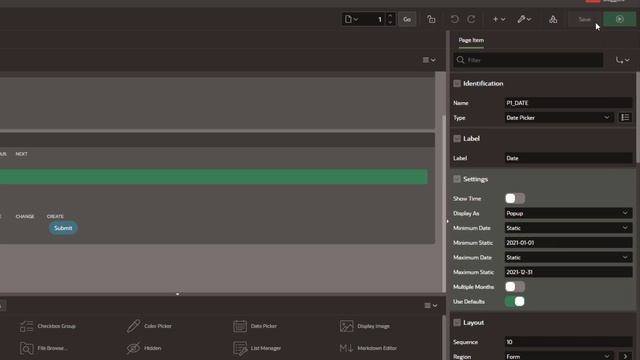Image resolution: width=640 pixels, height=360 pixels.
Task: Select the Checkbox Group gallery item
Action: (48, 326)
